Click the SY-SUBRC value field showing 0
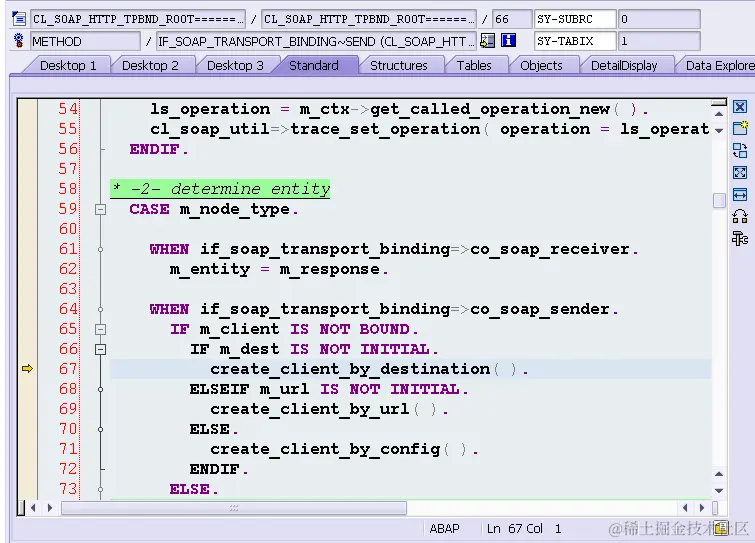Viewport: 755px width, 543px height. (x=659, y=19)
